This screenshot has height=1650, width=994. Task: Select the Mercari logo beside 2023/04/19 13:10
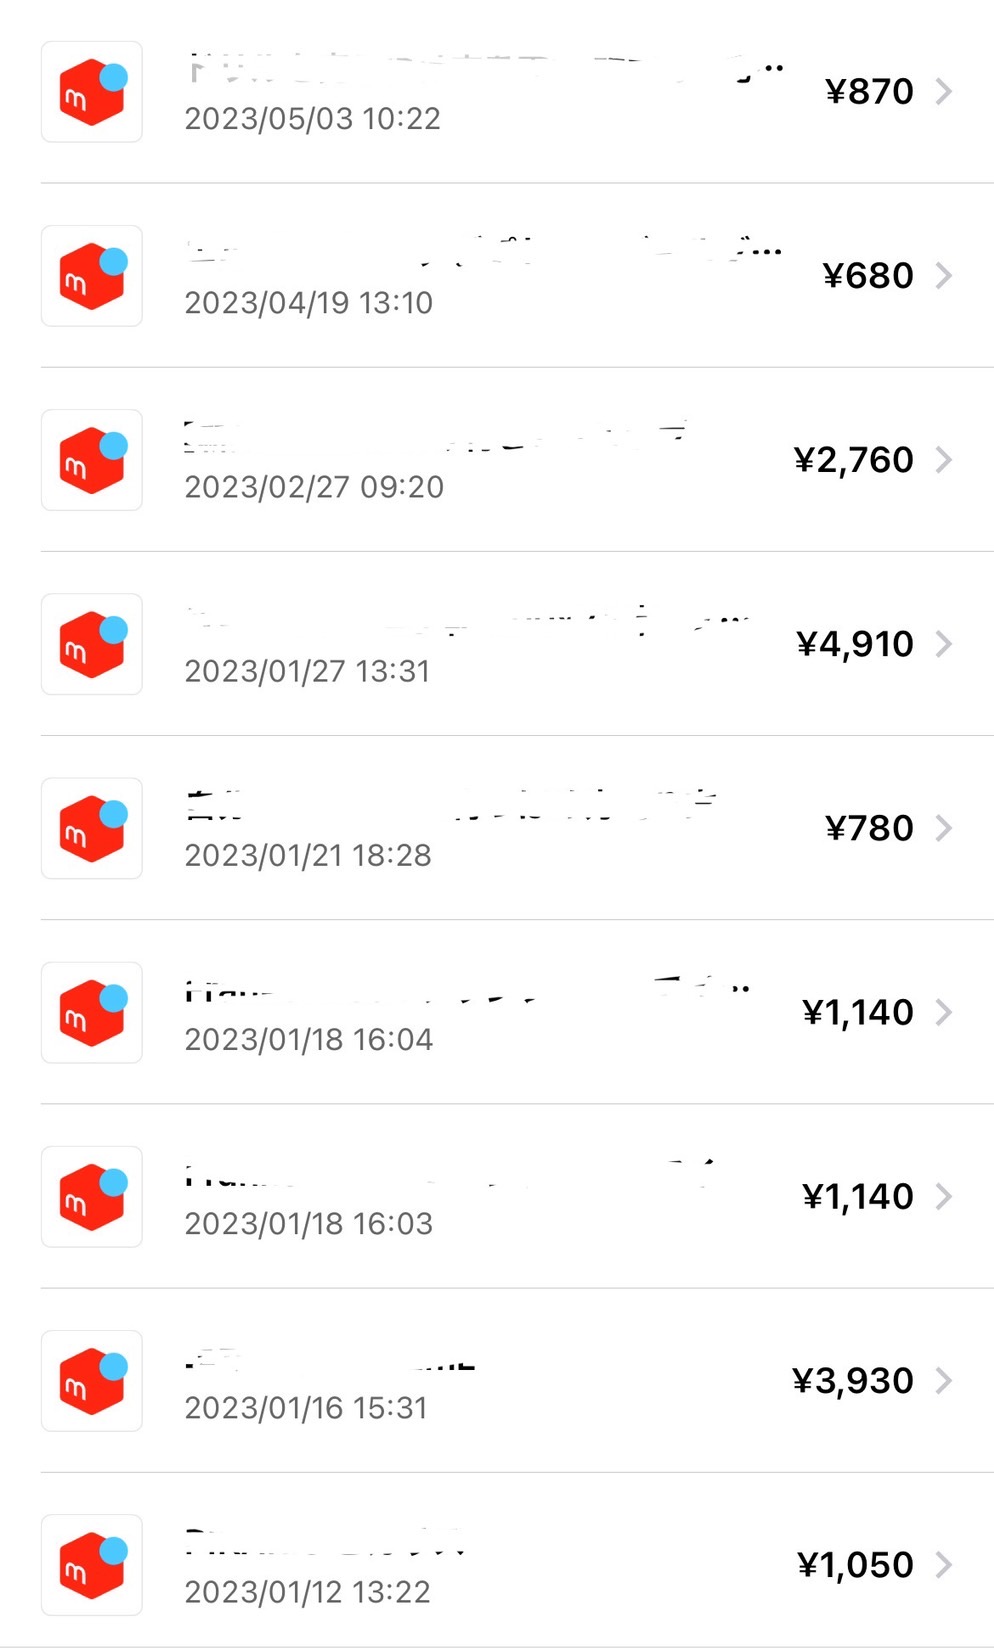pos(92,276)
